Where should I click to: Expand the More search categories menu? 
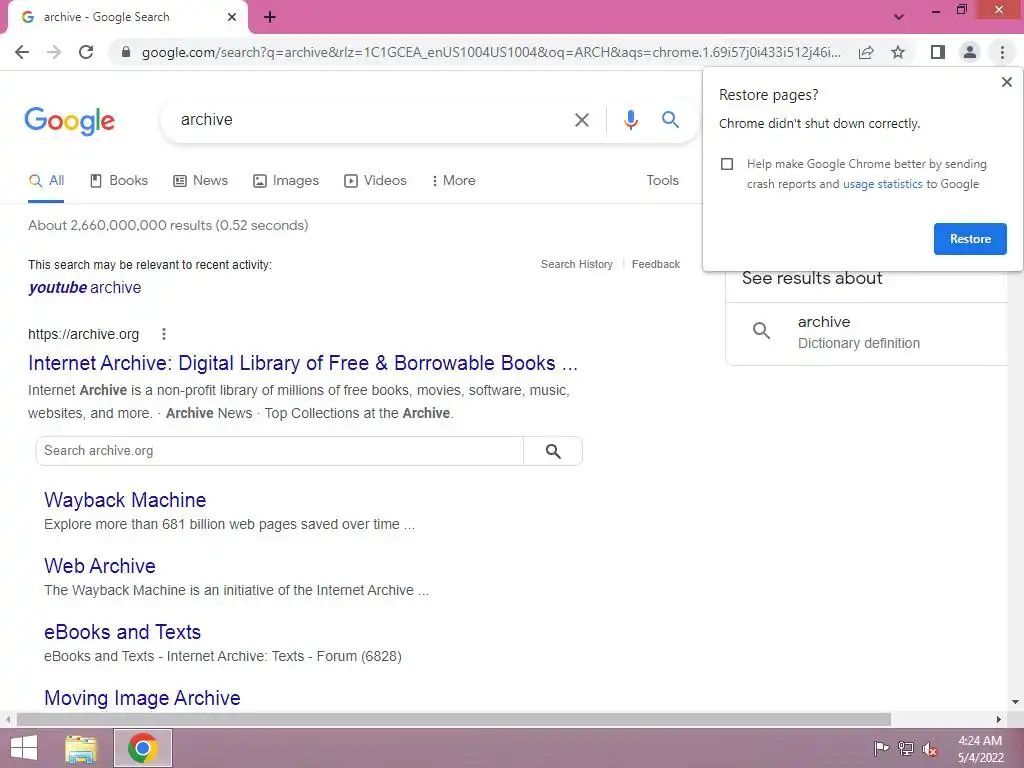tap(453, 181)
